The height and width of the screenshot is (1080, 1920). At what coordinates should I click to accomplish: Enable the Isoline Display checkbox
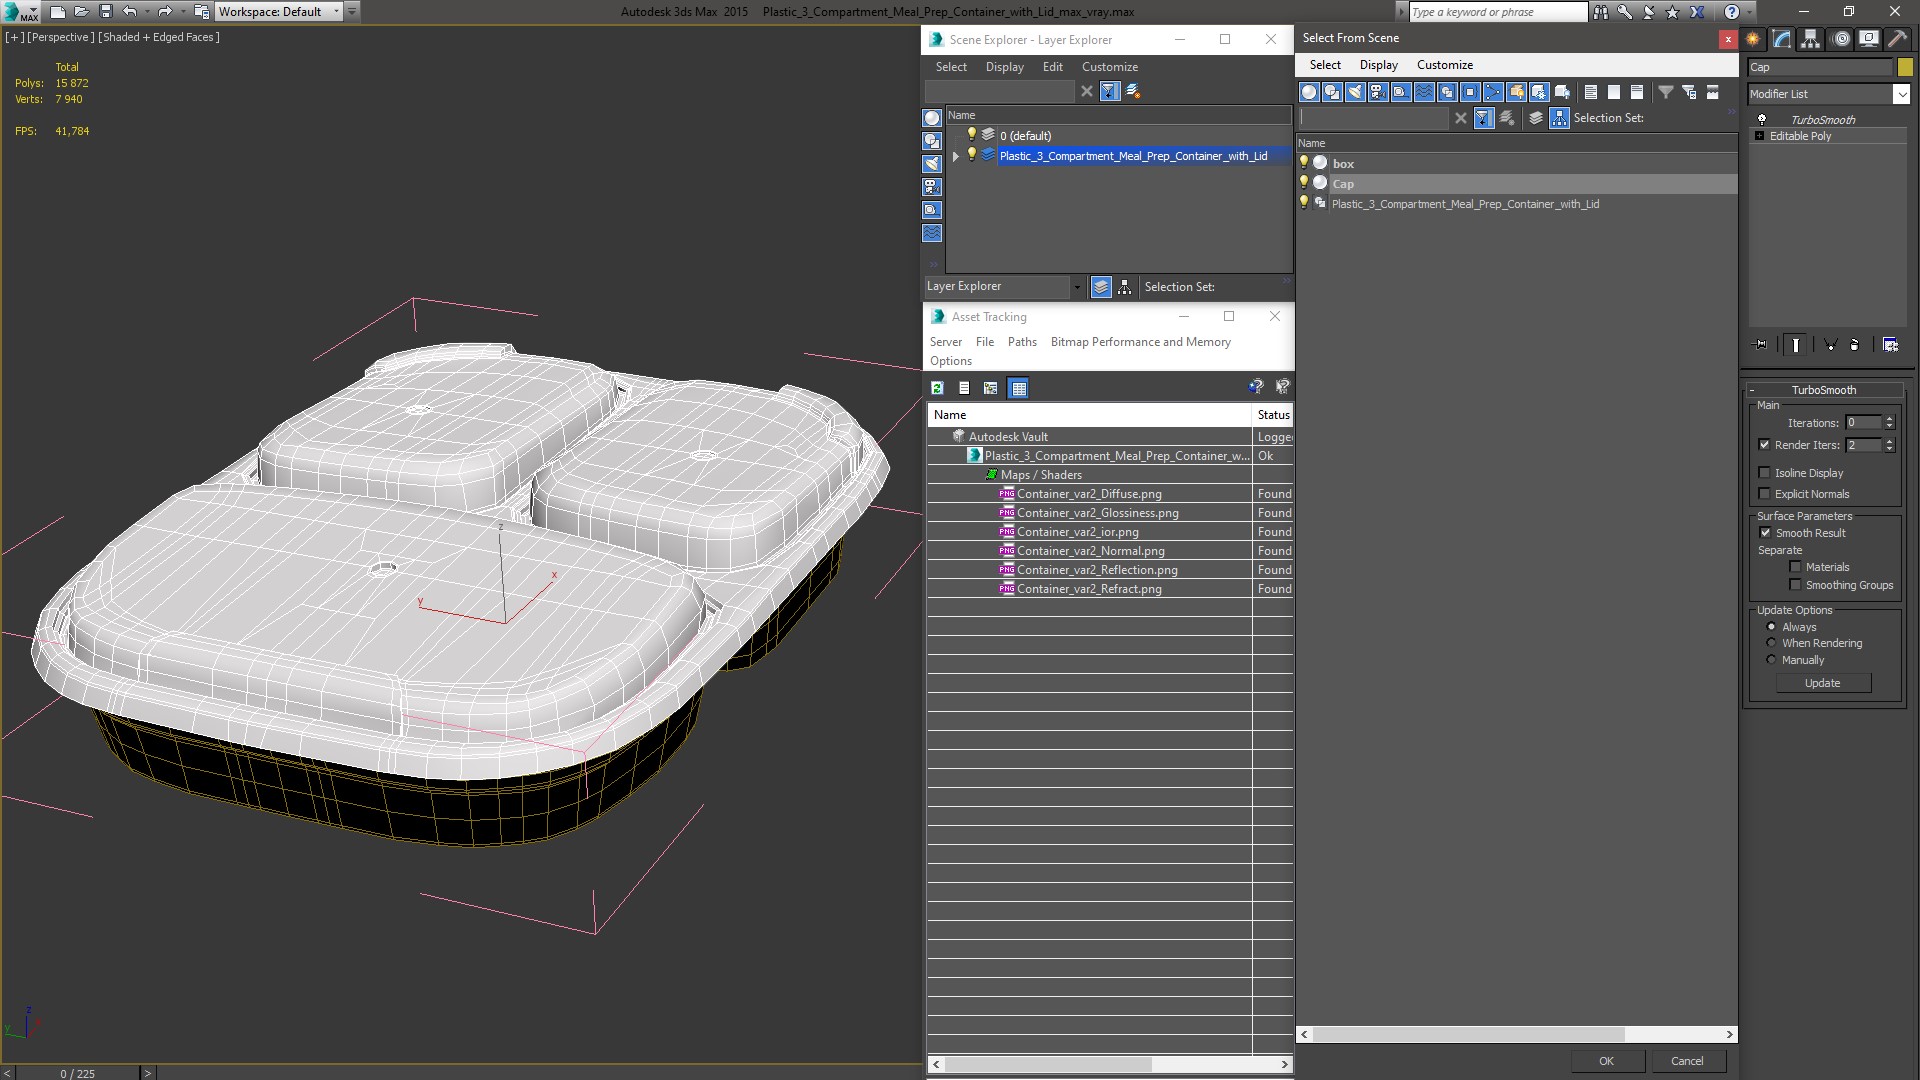[1765, 473]
